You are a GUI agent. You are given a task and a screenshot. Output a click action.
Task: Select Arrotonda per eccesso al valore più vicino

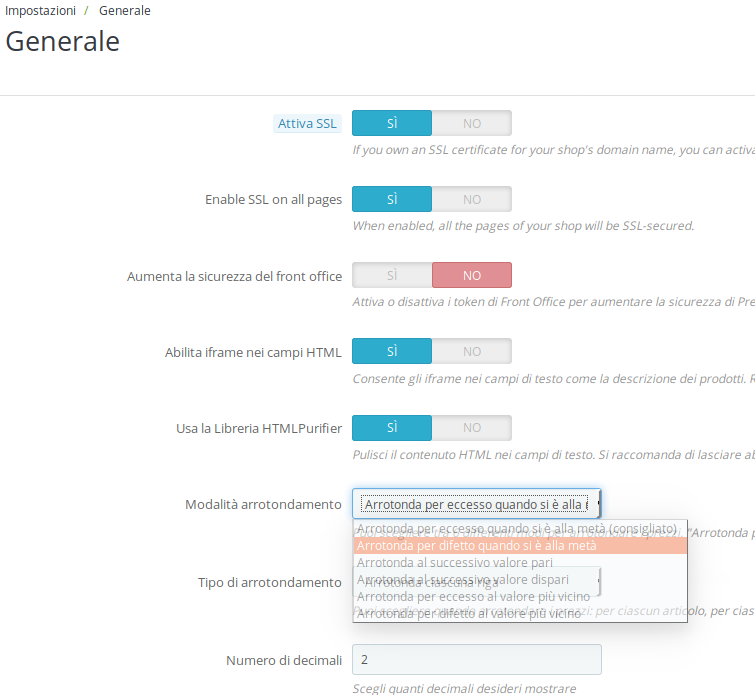520,597
